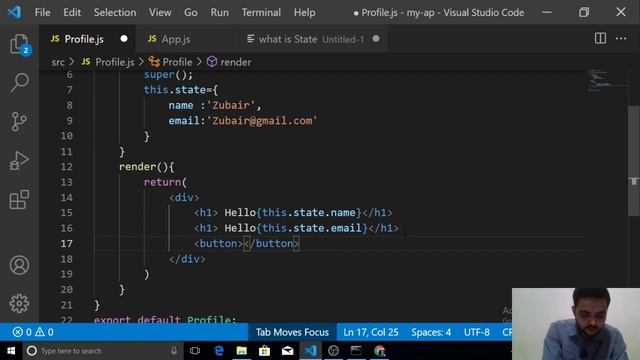Click the VS Code logo icon
The width and height of the screenshot is (640, 360).
tap(14, 12)
